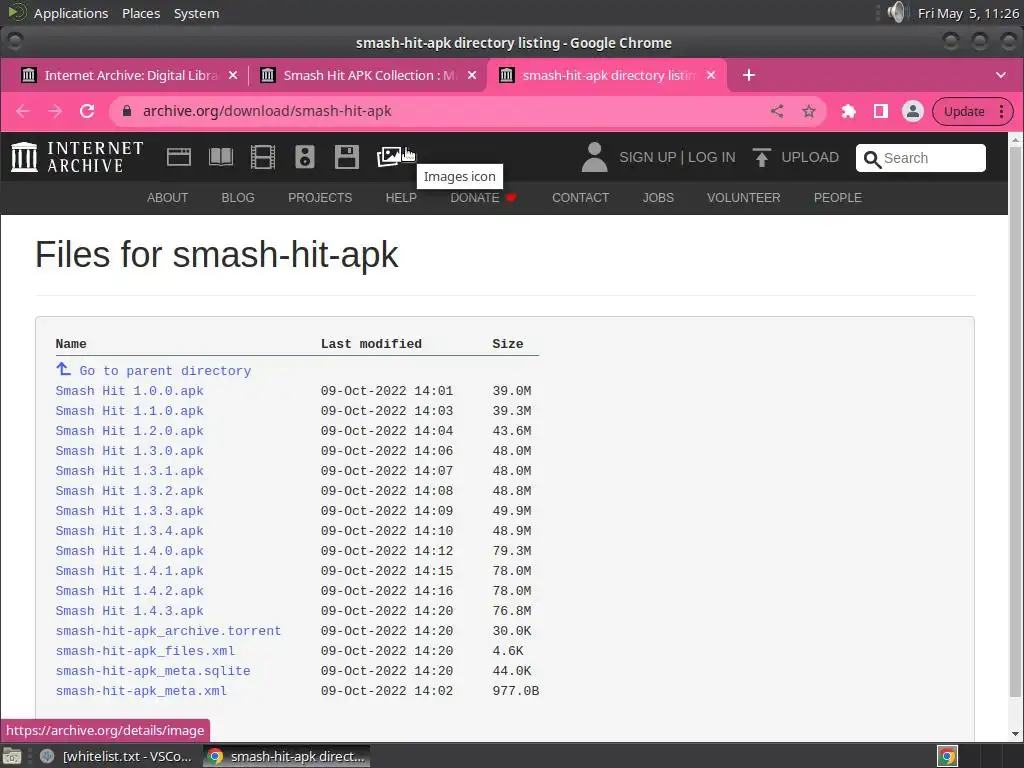Screen dimensions: 1024x768
Task: Open the Video film icon
Action: click(x=263, y=157)
